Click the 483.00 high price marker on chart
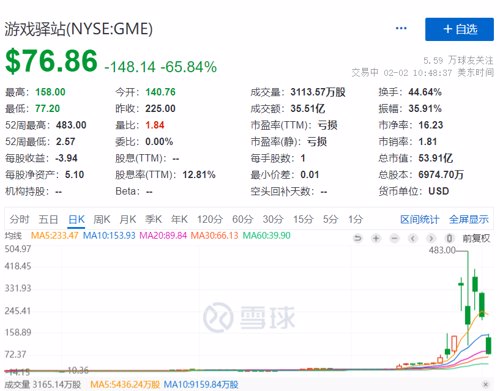 tap(442, 250)
